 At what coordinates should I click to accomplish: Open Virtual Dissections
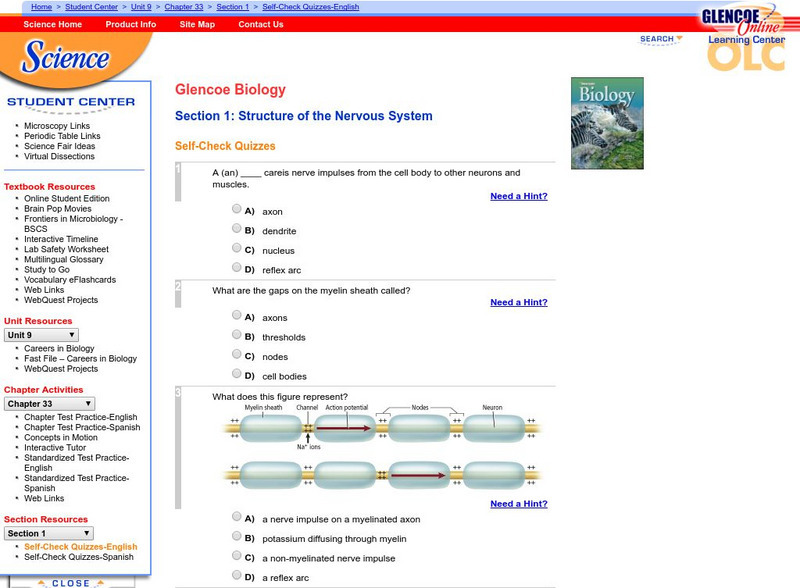coord(59,156)
